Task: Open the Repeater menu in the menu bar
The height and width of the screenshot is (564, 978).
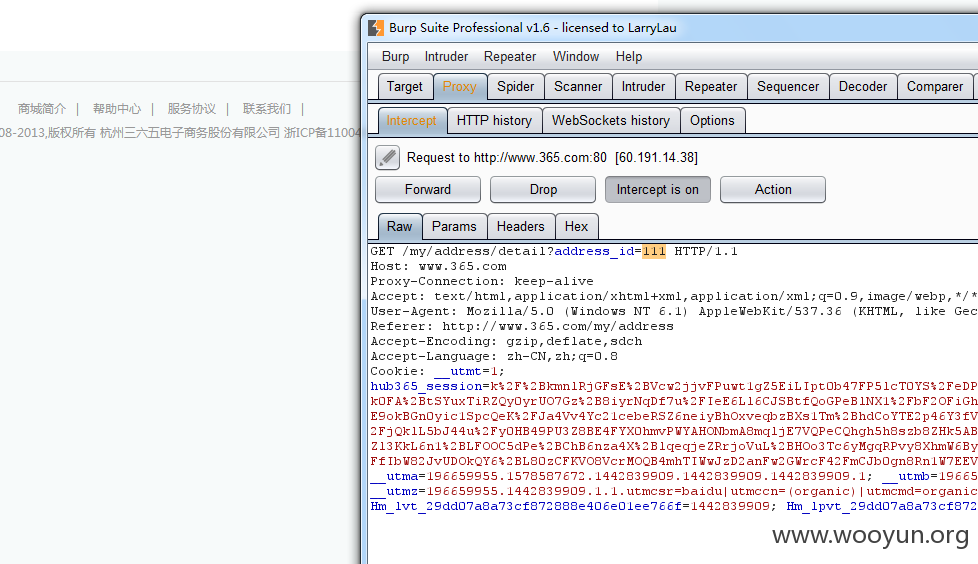Action: coord(510,57)
